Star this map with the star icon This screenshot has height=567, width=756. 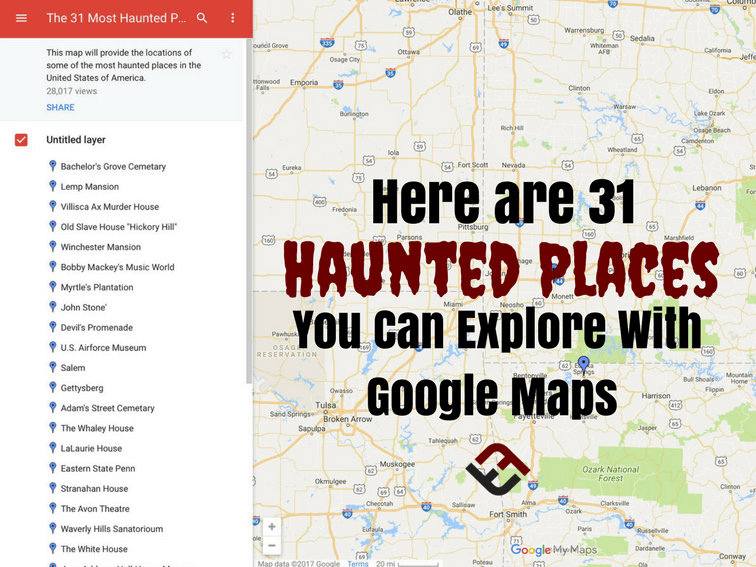pyautogui.click(x=227, y=54)
